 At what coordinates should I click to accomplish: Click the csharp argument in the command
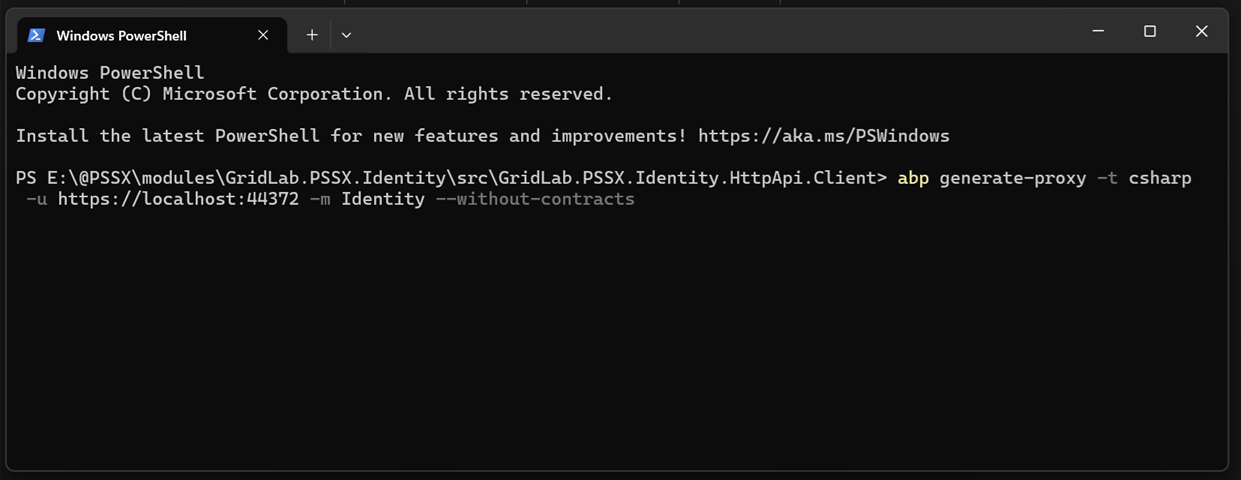[x=1160, y=178]
